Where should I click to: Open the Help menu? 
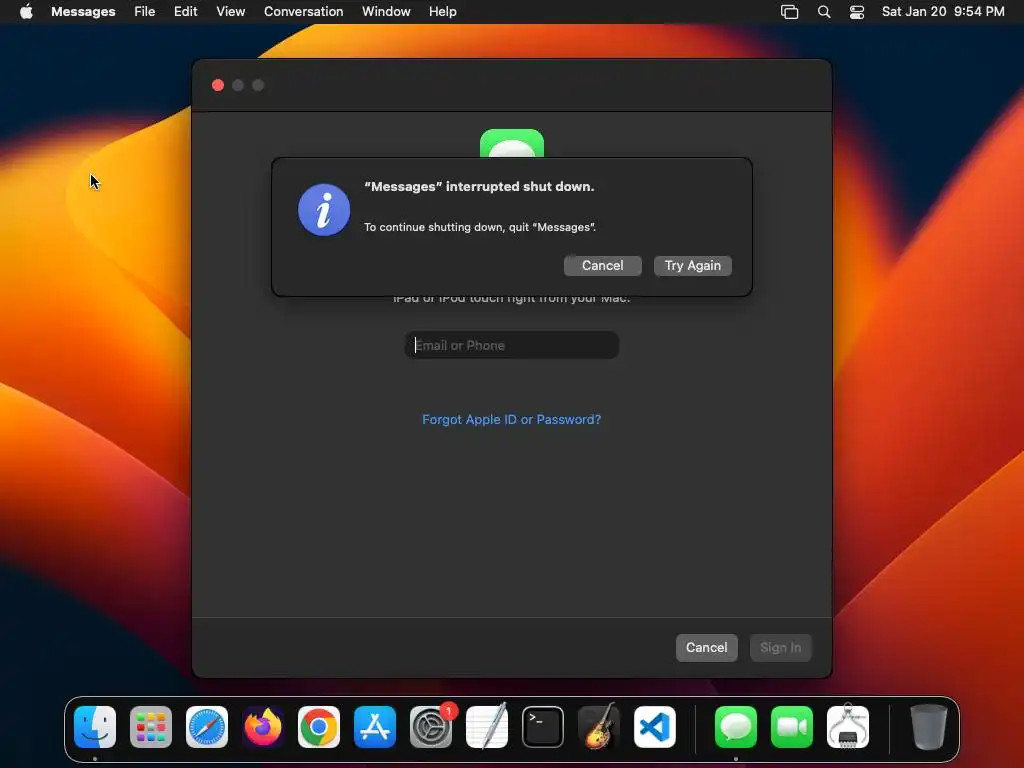tap(443, 11)
